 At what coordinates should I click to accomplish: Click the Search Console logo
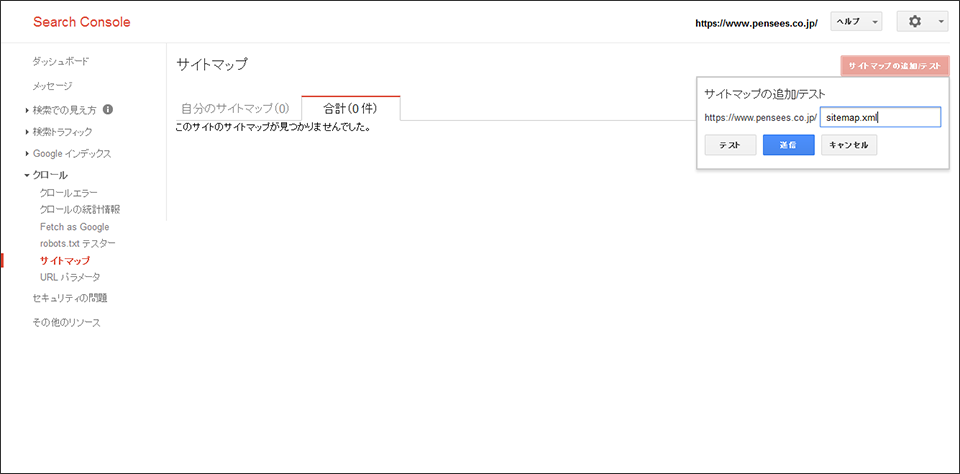[81, 22]
